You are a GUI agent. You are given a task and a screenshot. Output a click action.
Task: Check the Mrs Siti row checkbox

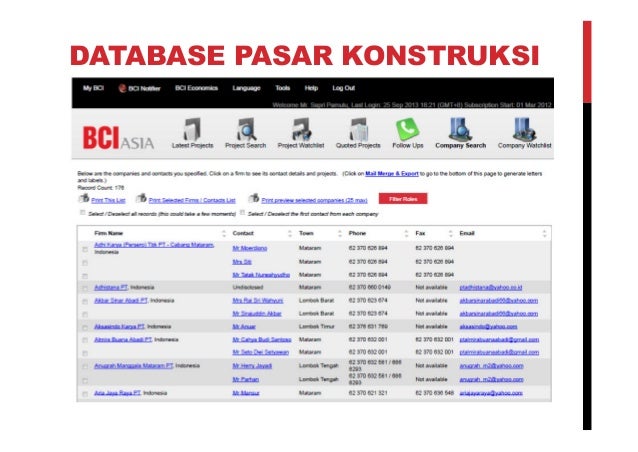(85, 263)
